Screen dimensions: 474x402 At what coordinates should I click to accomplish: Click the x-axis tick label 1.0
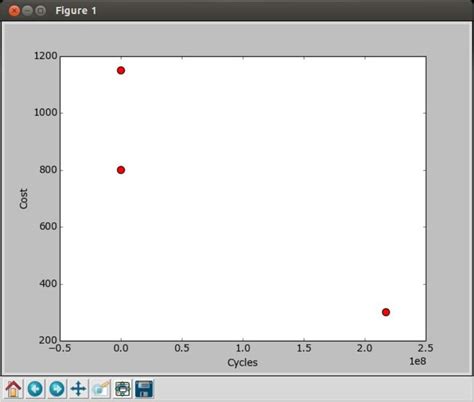click(243, 348)
